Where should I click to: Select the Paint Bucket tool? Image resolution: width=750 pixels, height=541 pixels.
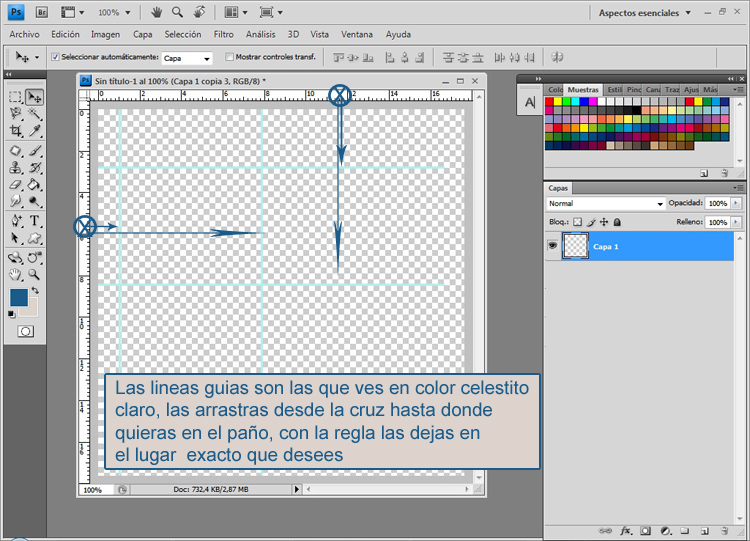[x=34, y=184]
